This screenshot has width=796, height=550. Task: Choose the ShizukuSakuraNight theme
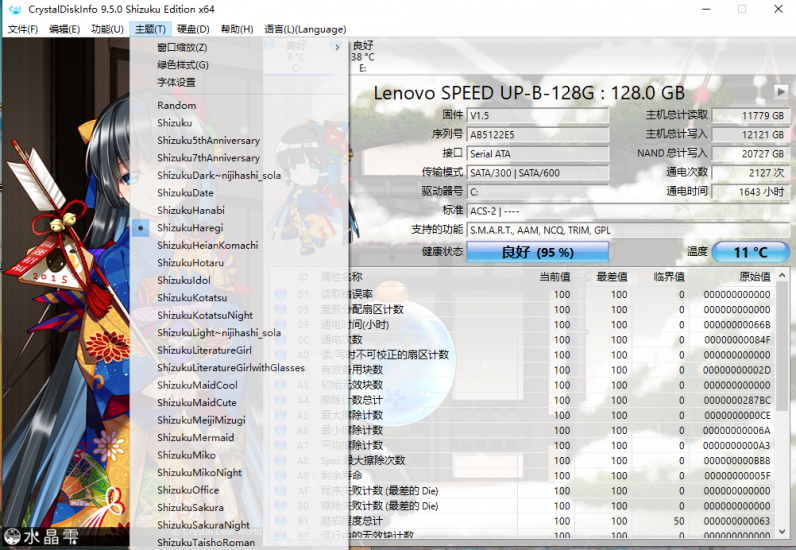click(x=239, y=525)
